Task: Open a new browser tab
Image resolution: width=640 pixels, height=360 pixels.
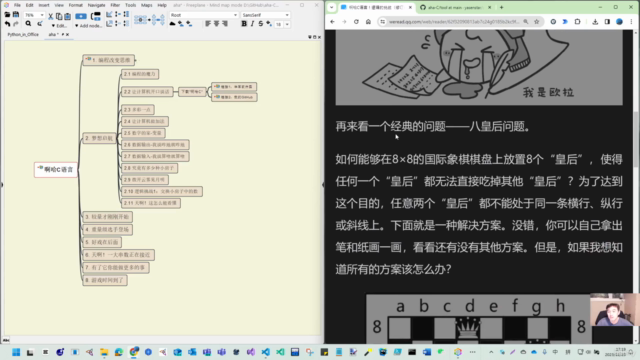Action: pyautogui.click(x=502, y=7)
